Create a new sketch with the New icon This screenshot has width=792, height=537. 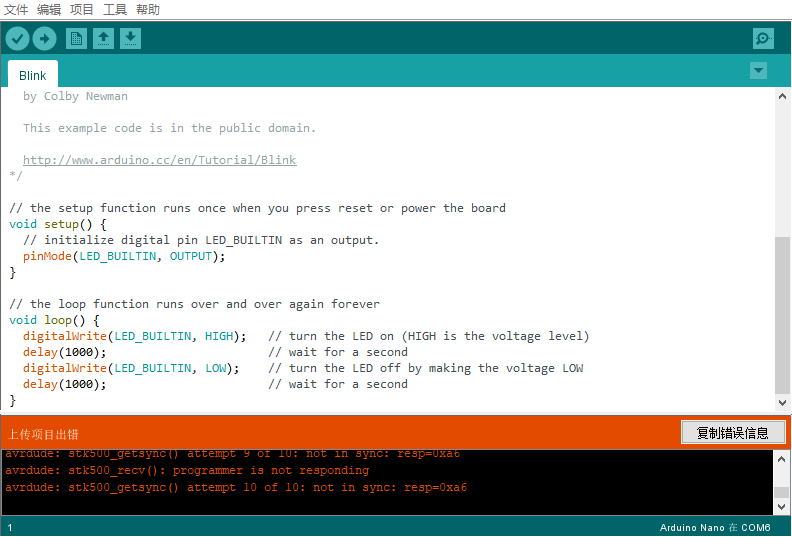click(x=76, y=39)
